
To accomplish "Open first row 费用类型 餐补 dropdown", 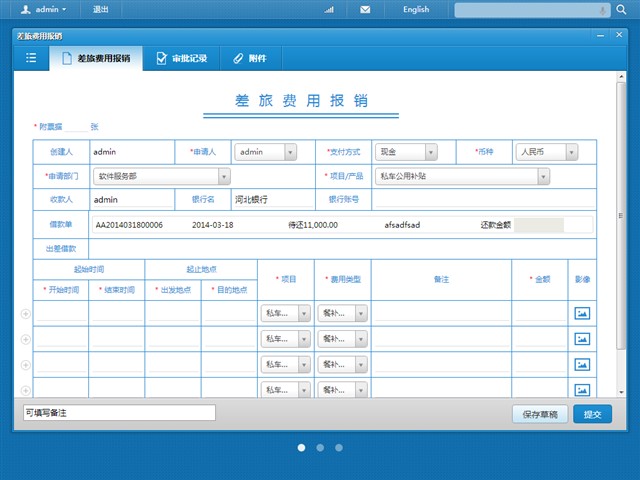I will click(x=342, y=313).
